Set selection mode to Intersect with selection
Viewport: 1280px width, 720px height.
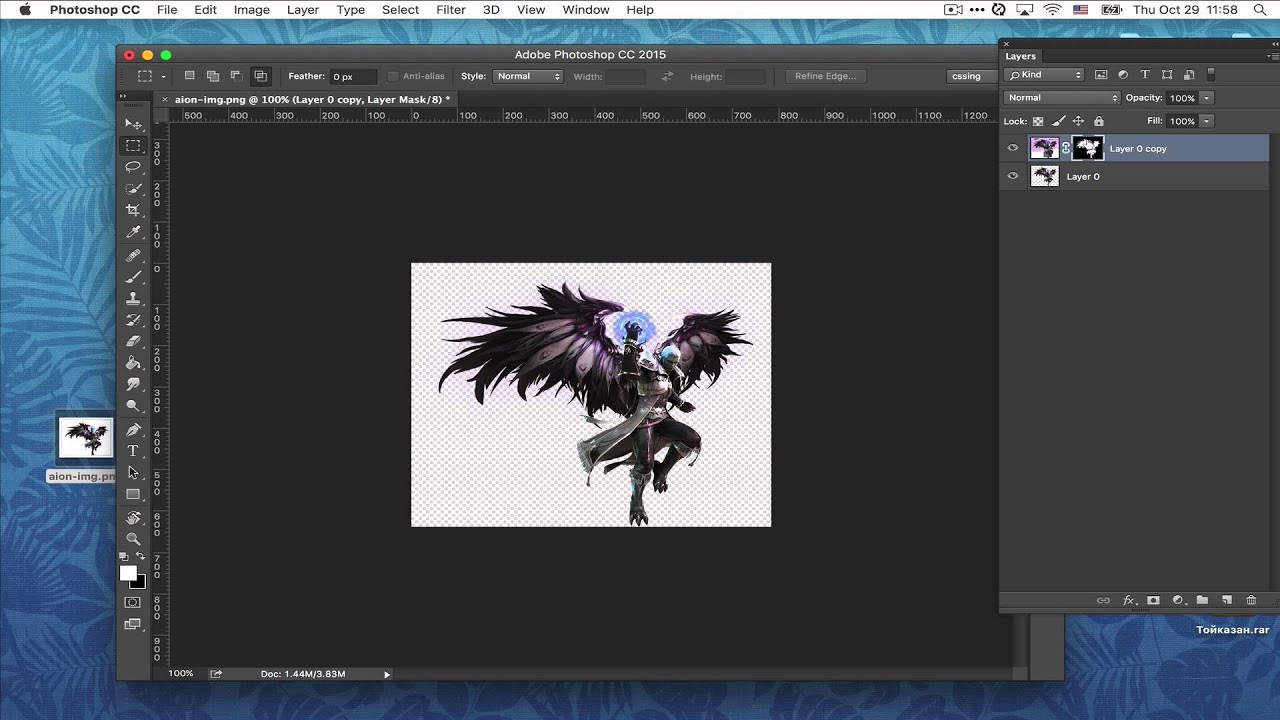tap(260, 76)
